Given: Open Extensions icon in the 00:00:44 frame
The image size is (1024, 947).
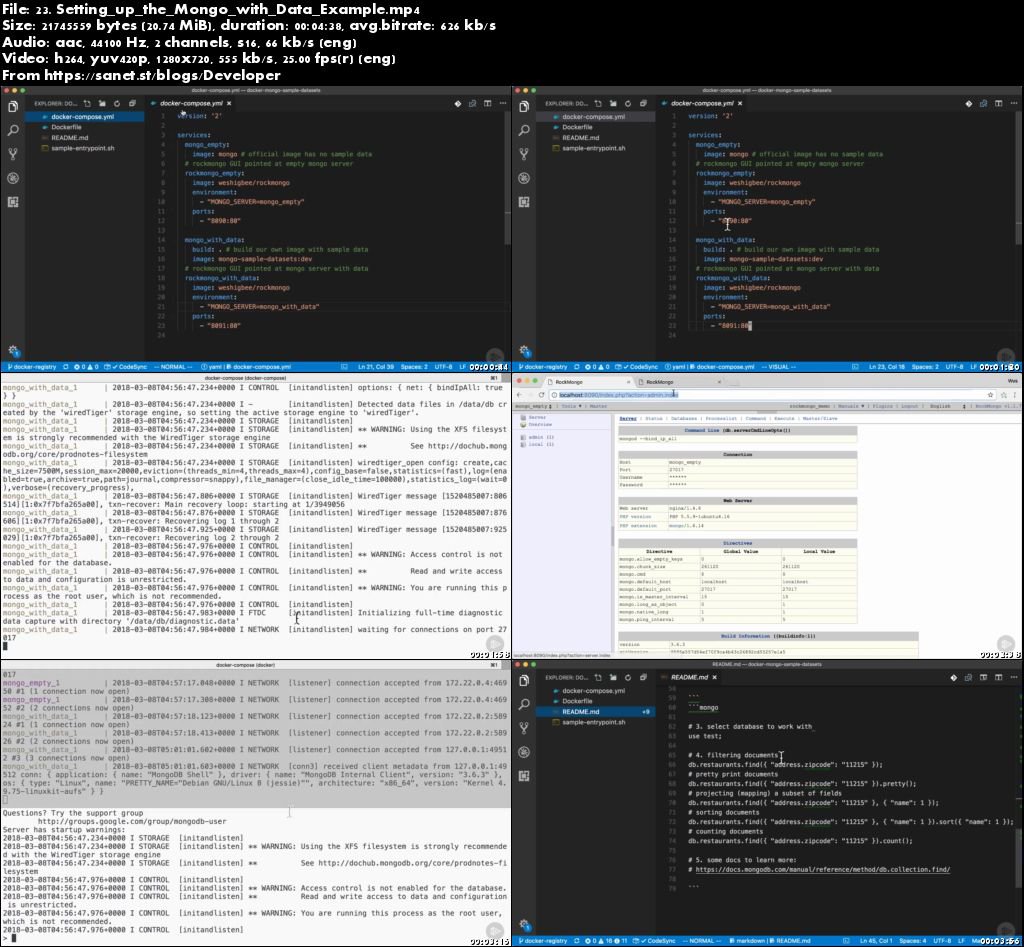Looking at the screenshot, I should pos(13,202).
